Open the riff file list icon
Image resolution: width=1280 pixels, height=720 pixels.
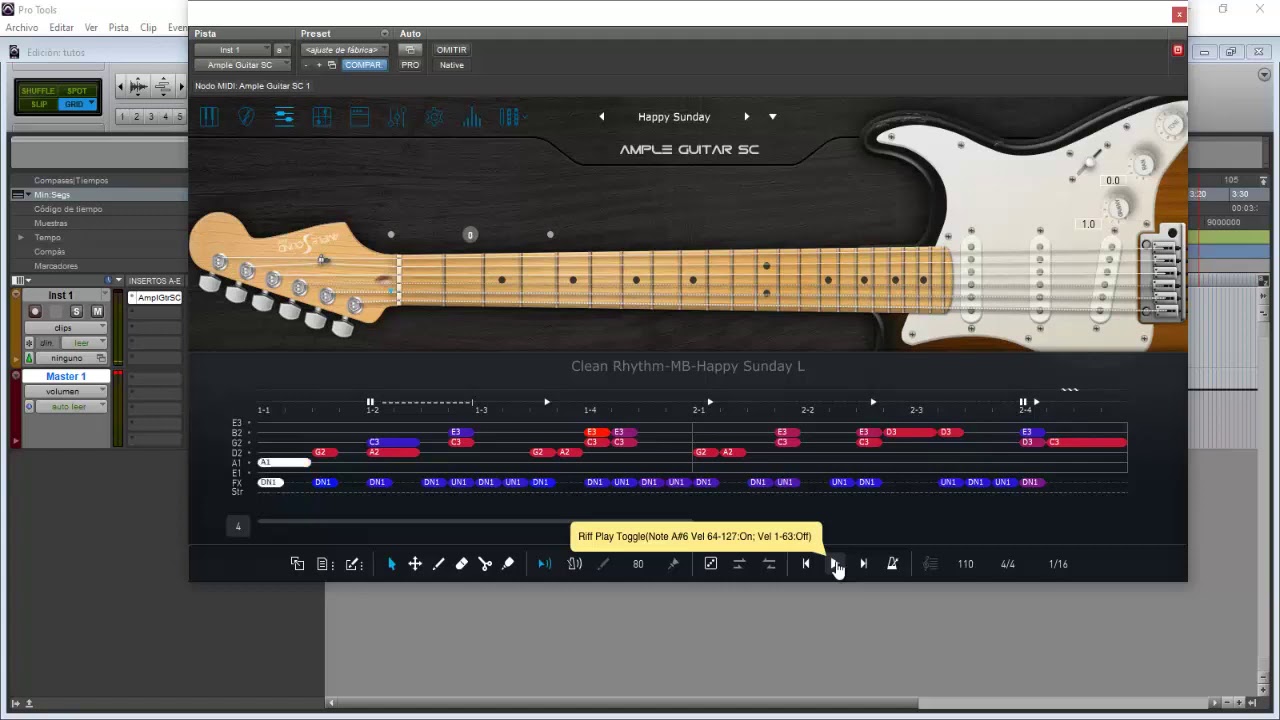click(324, 564)
